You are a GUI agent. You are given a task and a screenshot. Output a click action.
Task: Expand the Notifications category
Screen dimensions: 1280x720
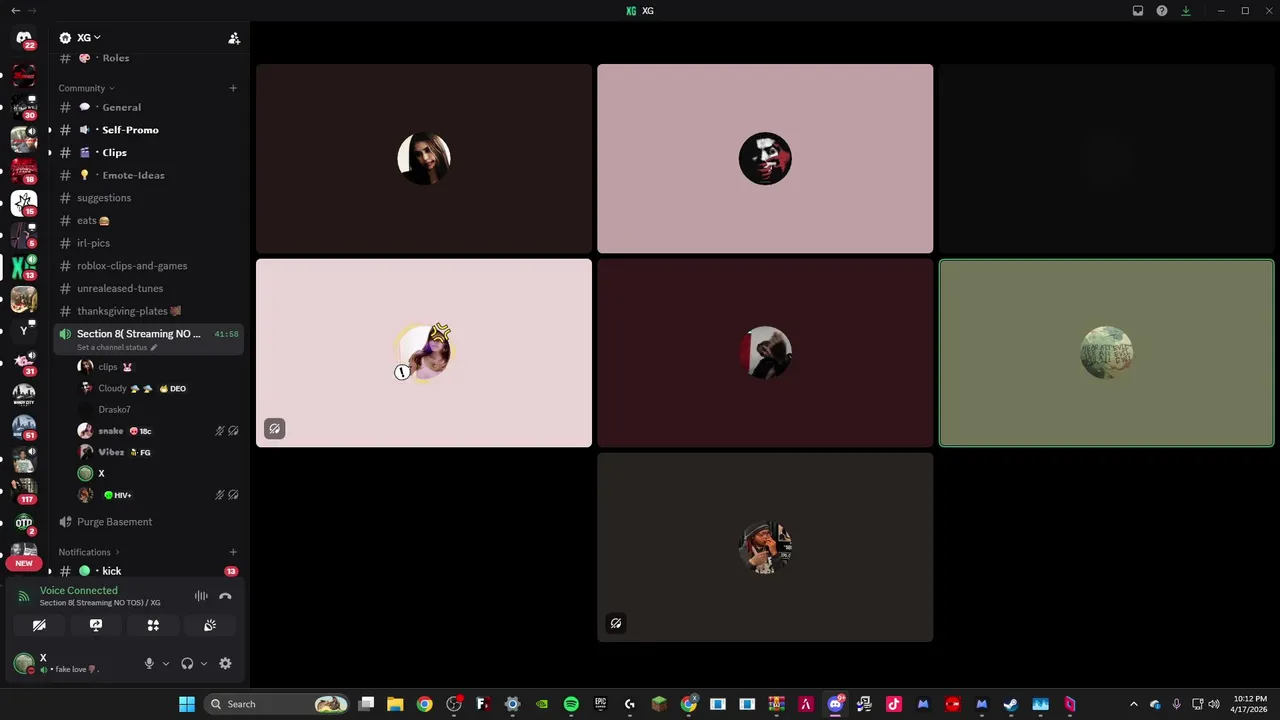point(89,552)
